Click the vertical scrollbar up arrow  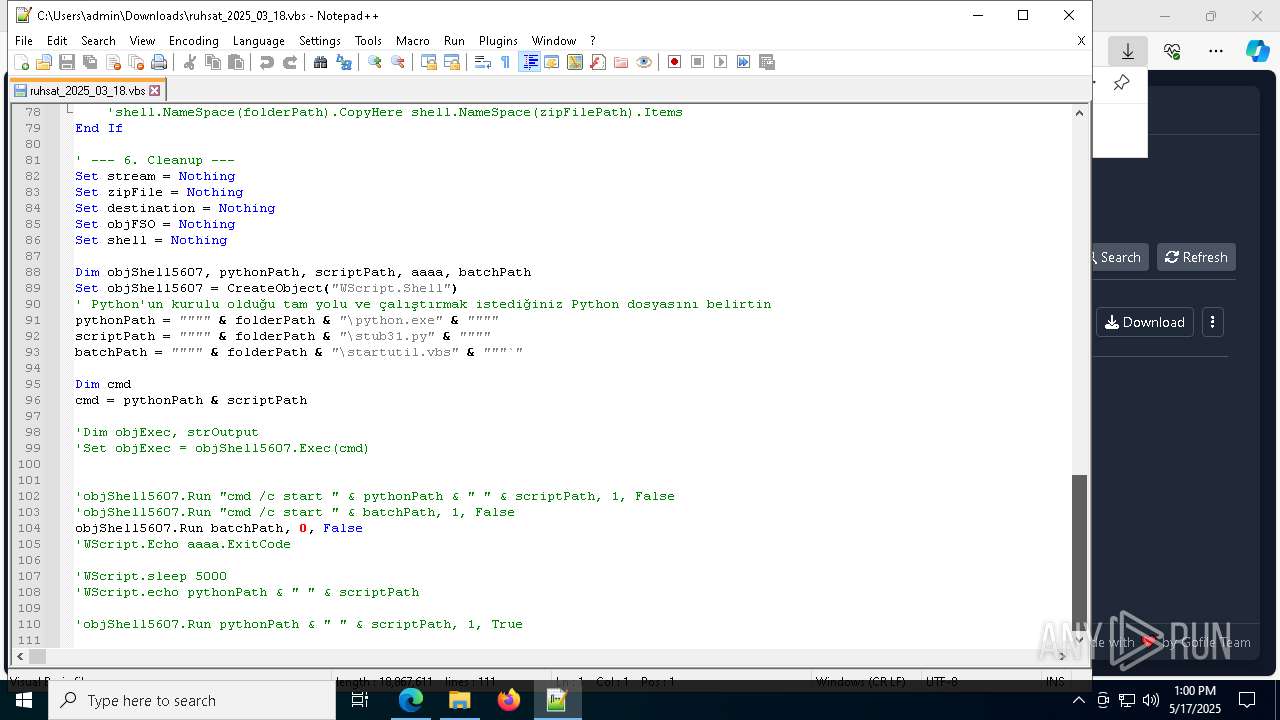(1079, 112)
